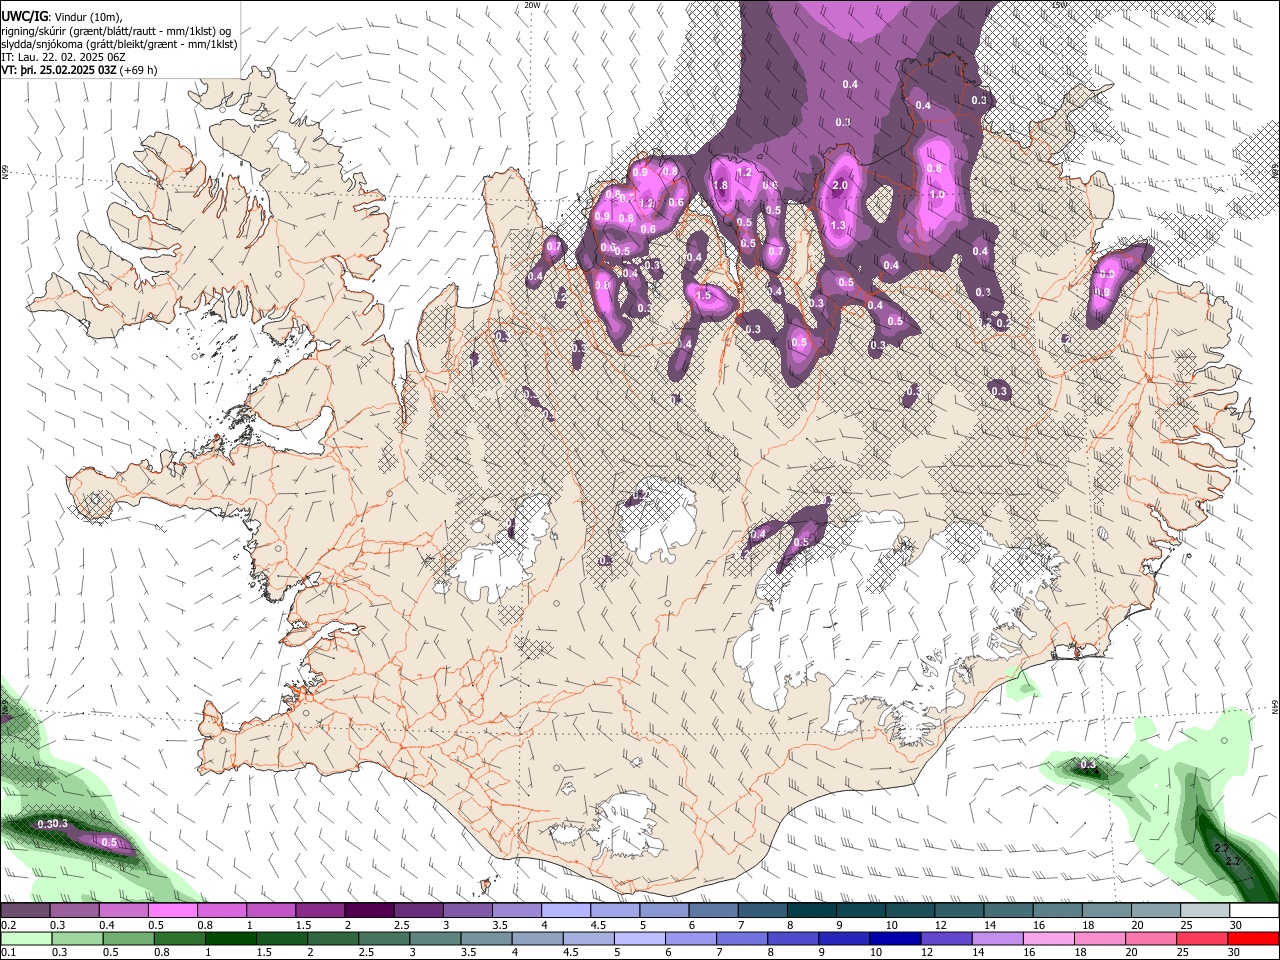The height and width of the screenshot is (960, 1280).
Task: Click the darkest green 1–1.5 swatch in lower legend
Action: coord(230,939)
